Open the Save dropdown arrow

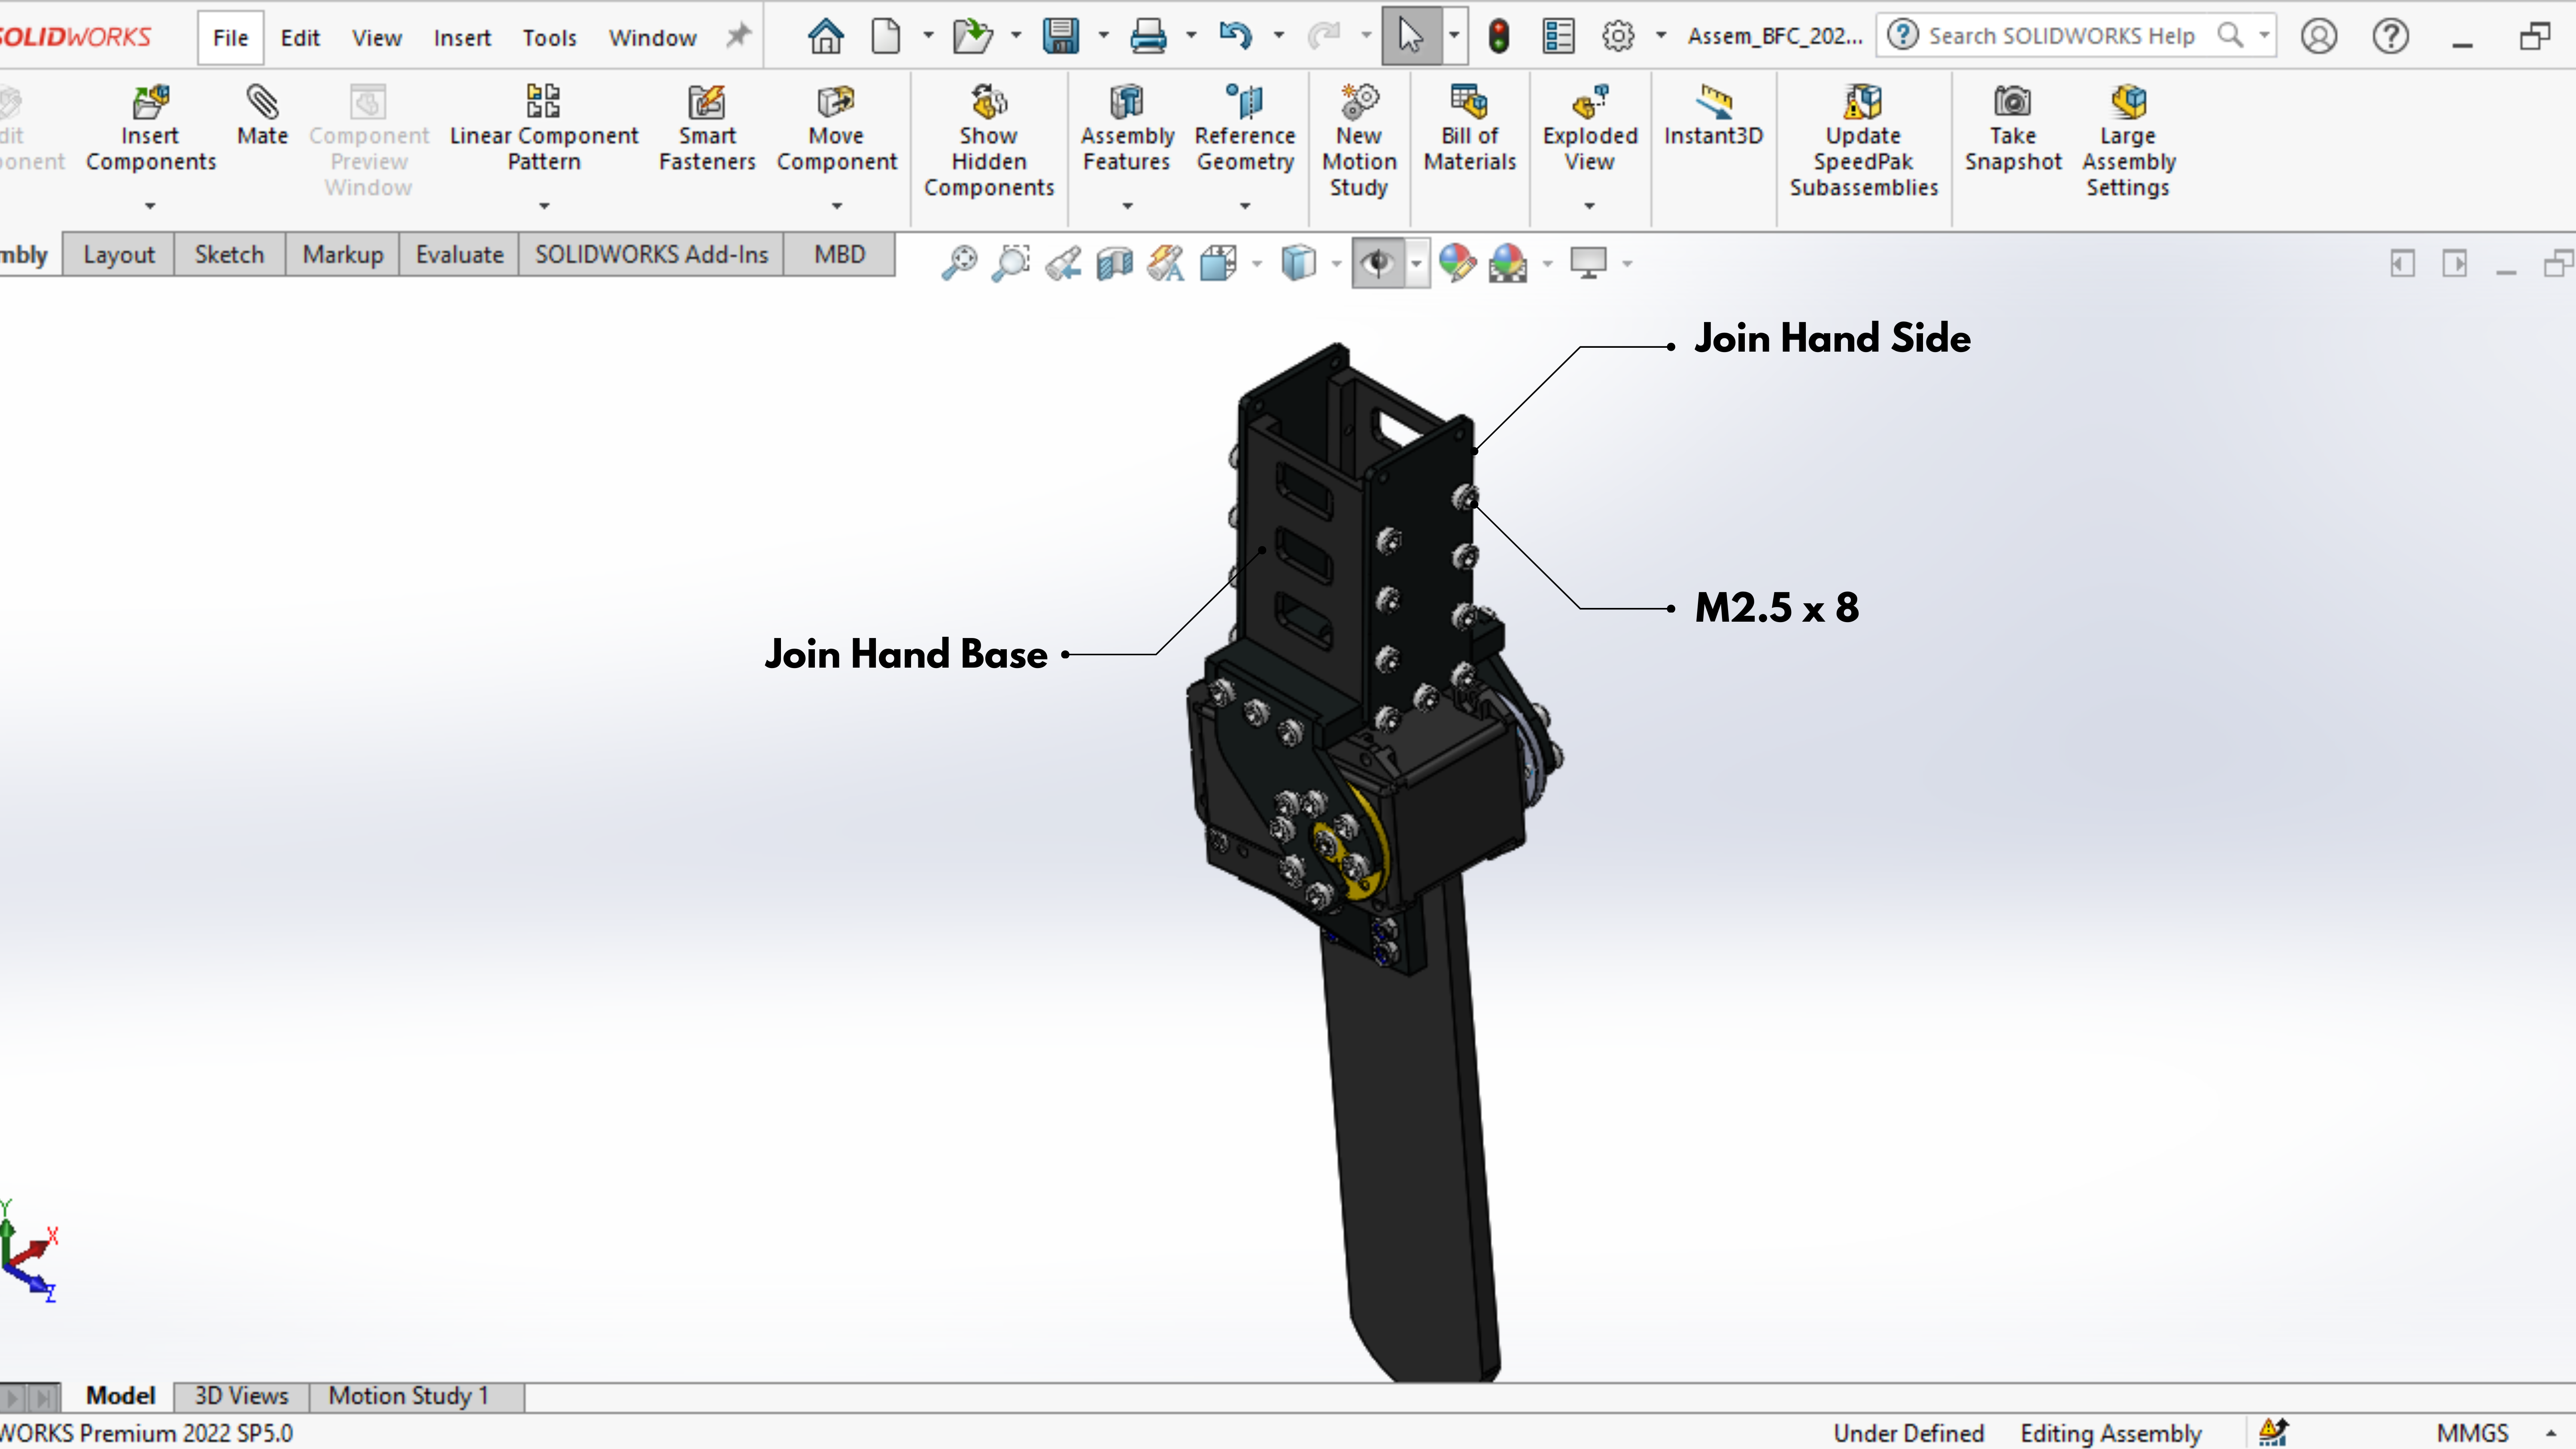1103,37
